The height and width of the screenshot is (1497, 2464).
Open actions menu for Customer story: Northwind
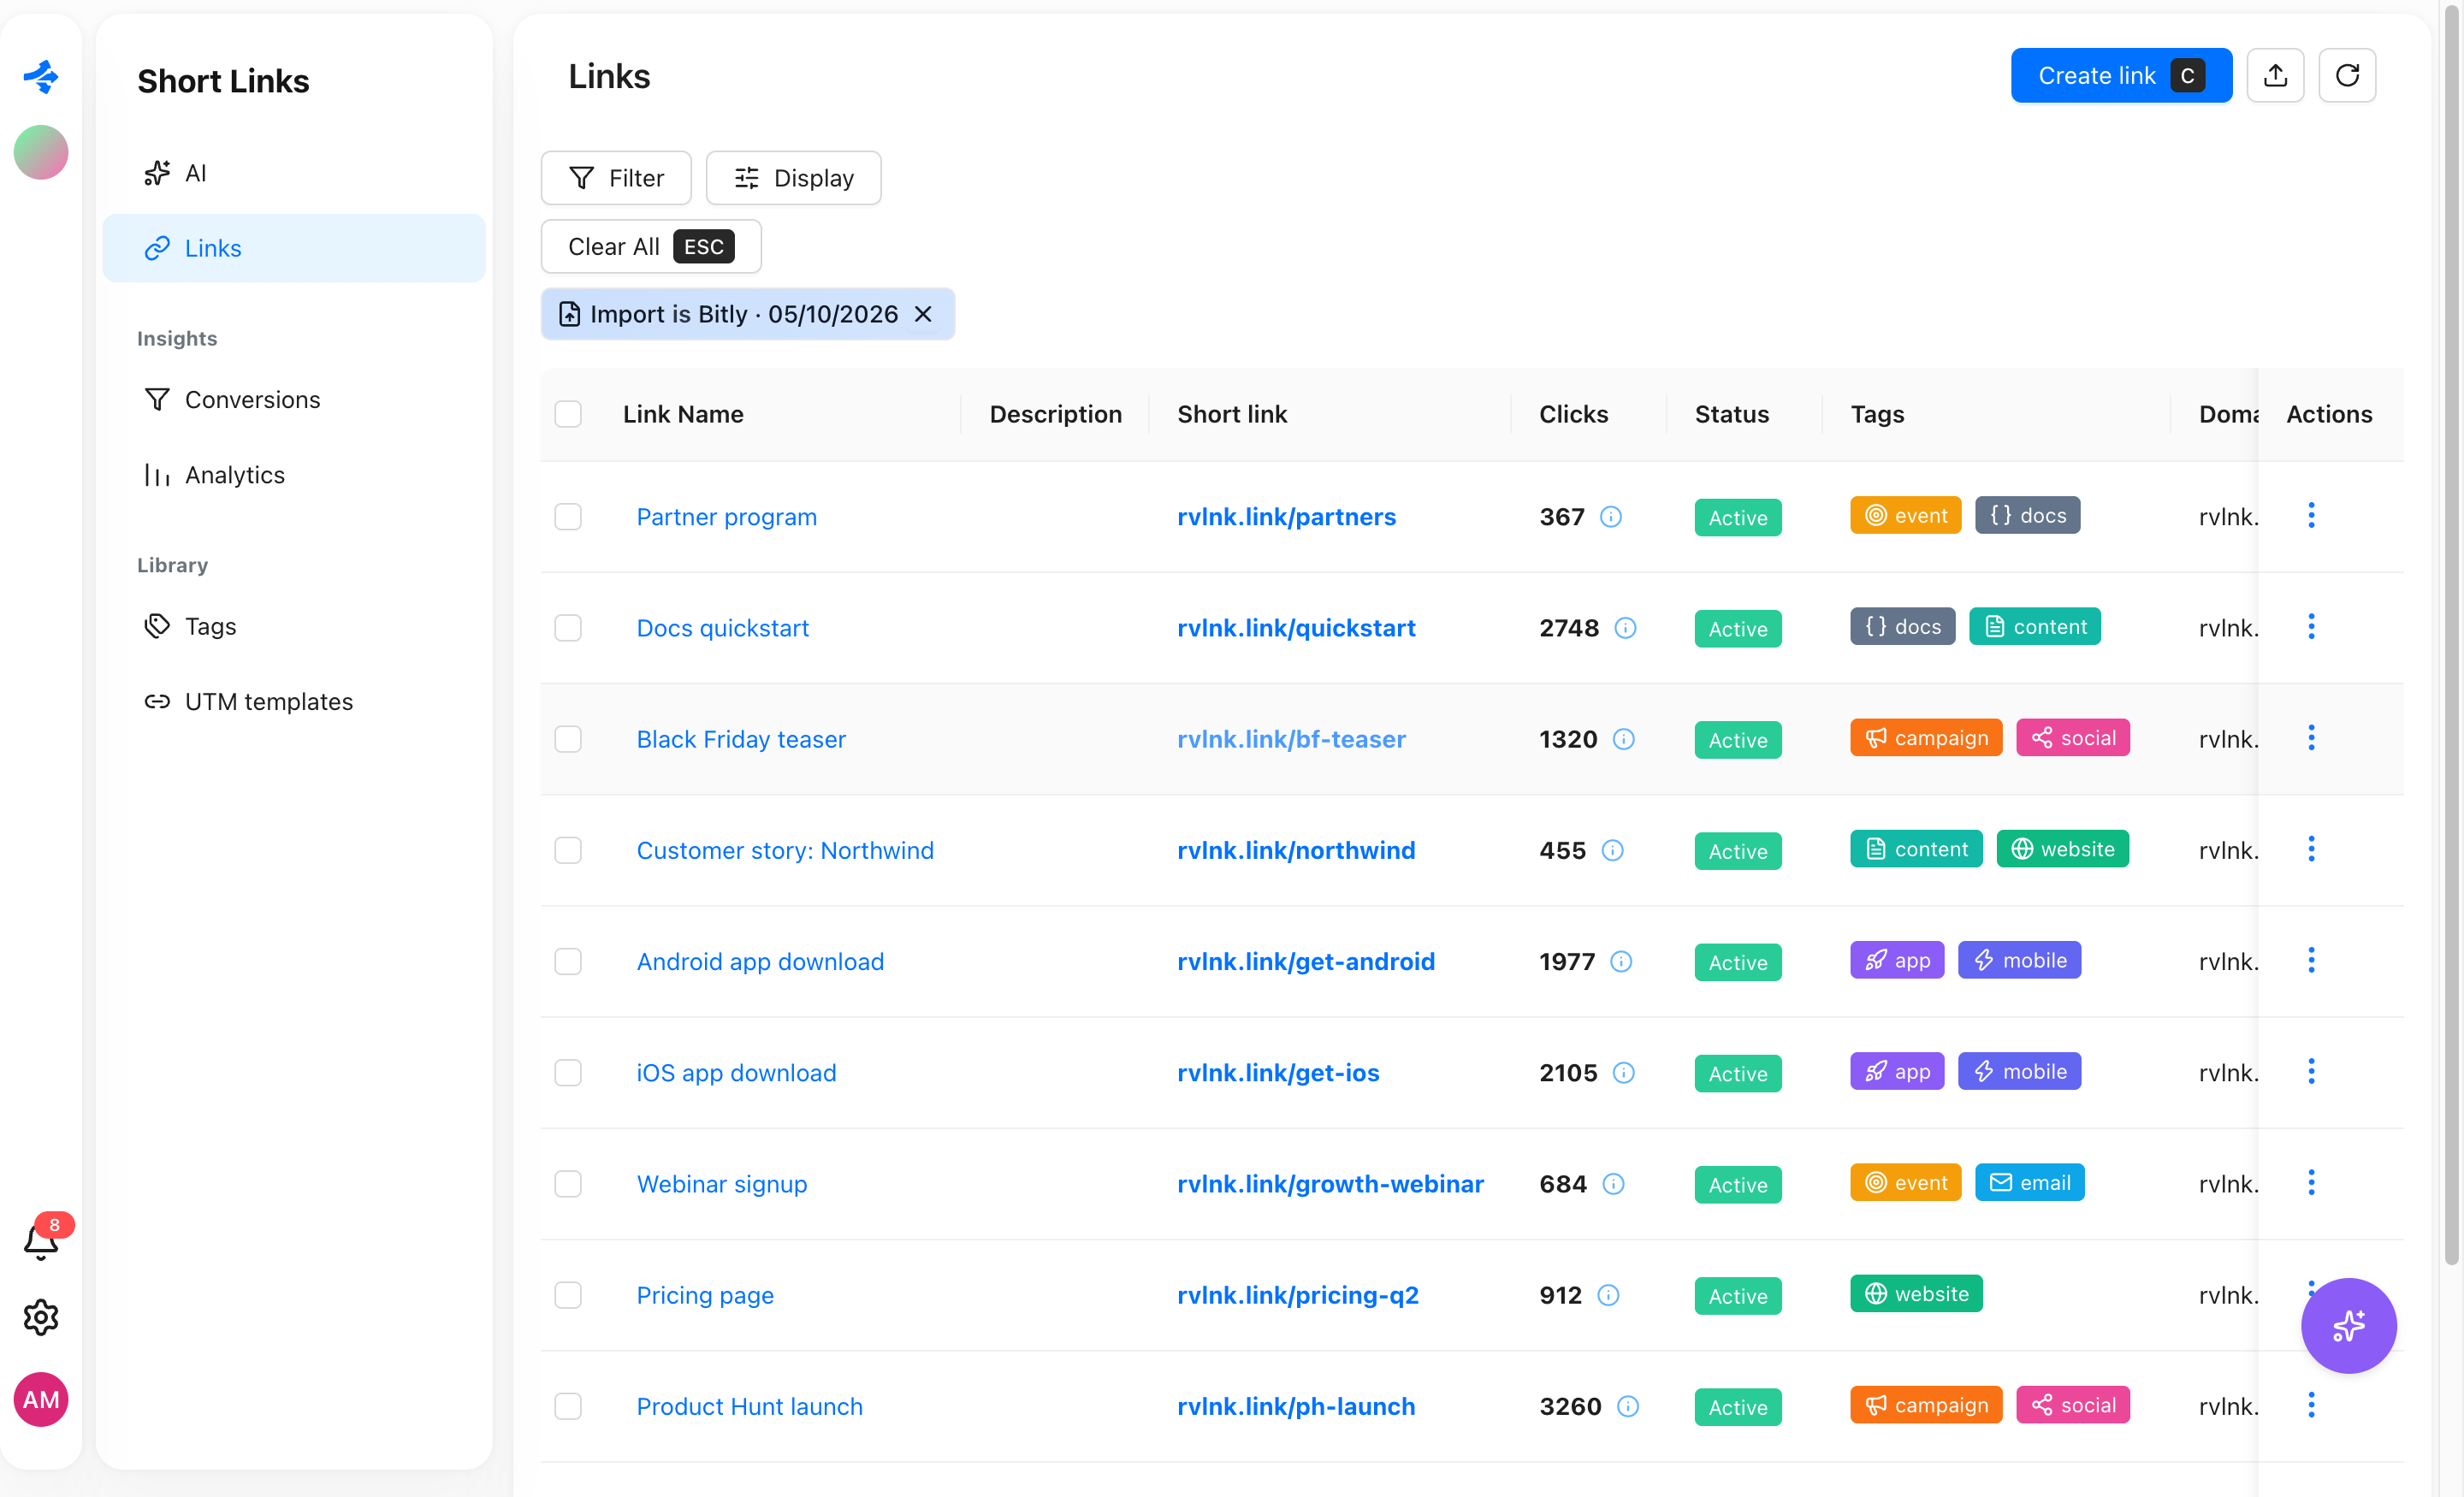[x=2311, y=849]
